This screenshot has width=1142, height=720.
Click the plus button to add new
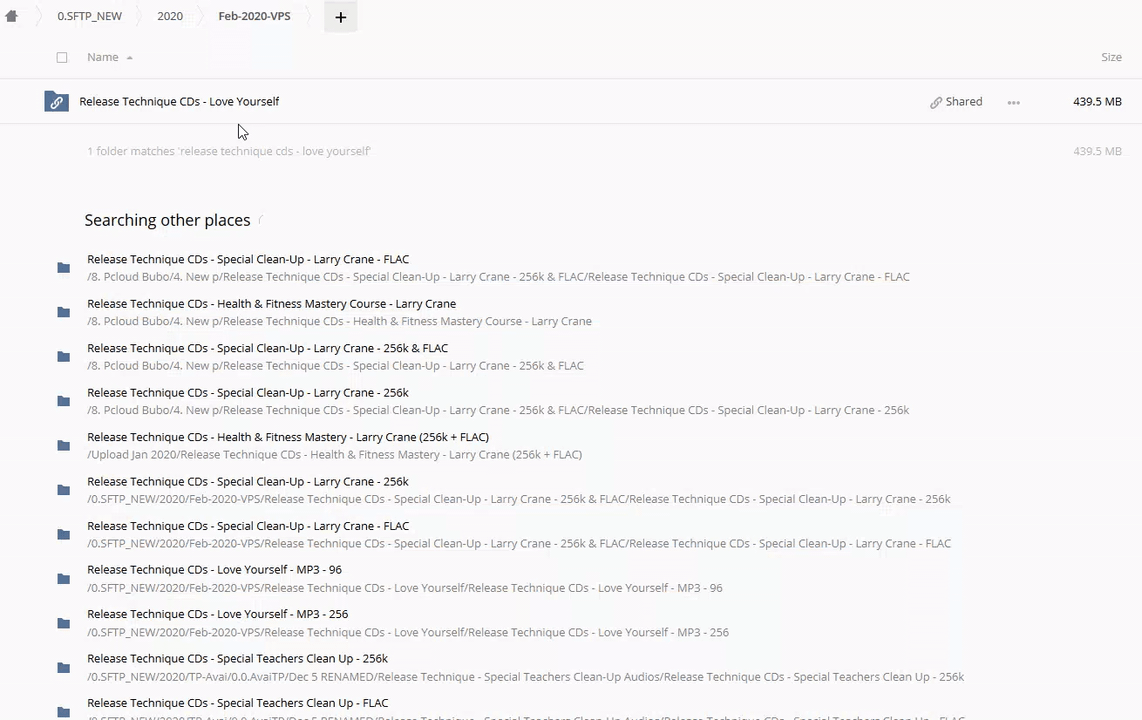[x=340, y=17]
